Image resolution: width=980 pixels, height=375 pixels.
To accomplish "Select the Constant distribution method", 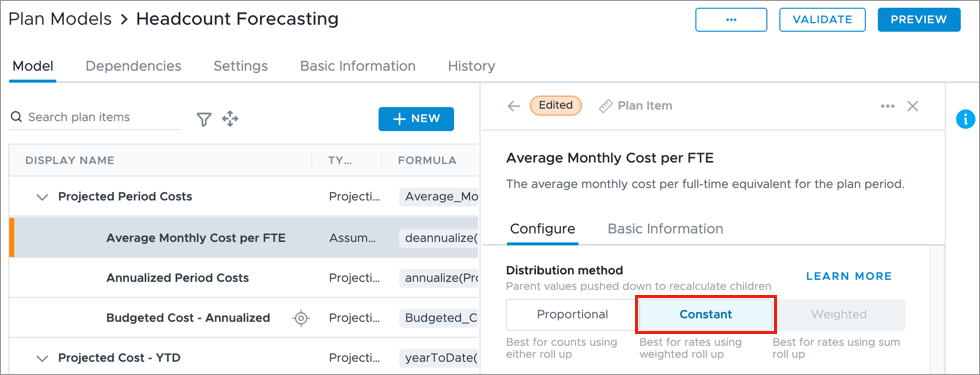I will 706,314.
